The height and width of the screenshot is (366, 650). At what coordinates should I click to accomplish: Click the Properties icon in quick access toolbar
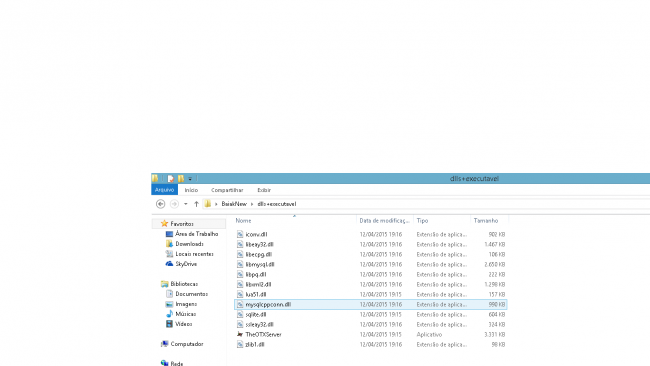pos(171,179)
